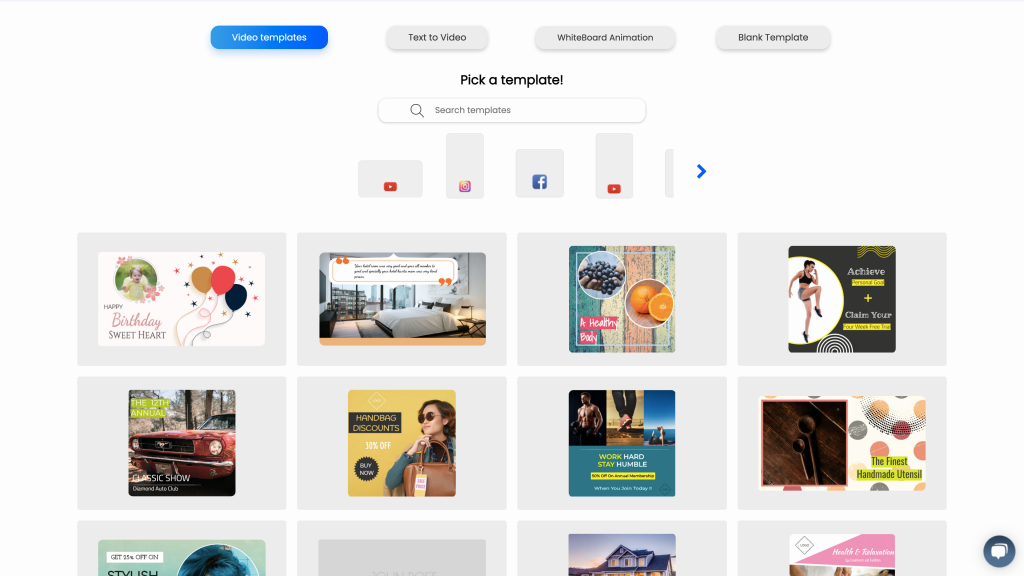This screenshot has height=576, width=1024.
Task: Select the landscape YouTube format
Action: point(390,179)
